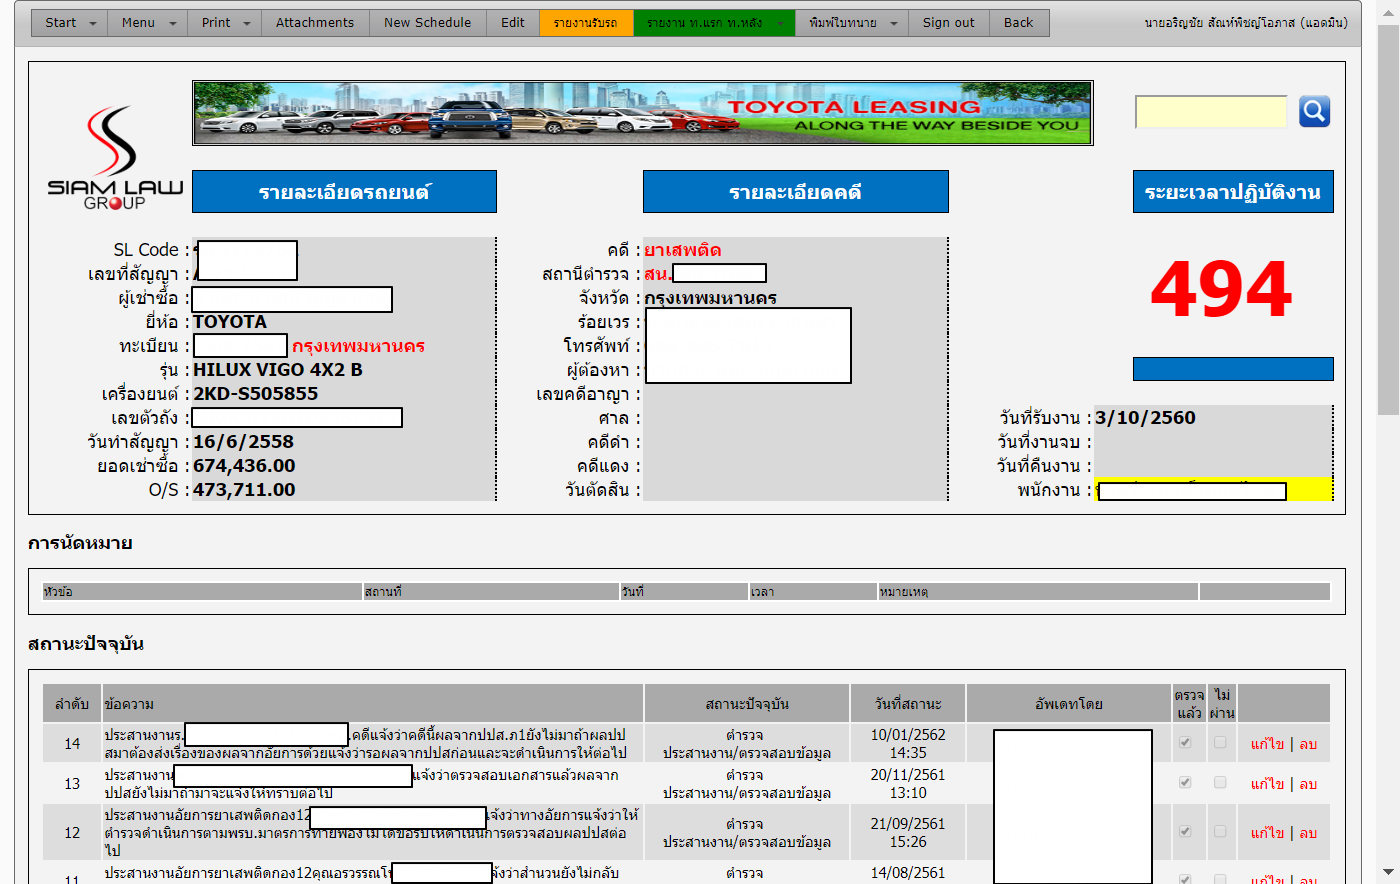Open the Attachments menu item
Image resolution: width=1400 pixels, height=884 pixels.
(x=315, y=23)
